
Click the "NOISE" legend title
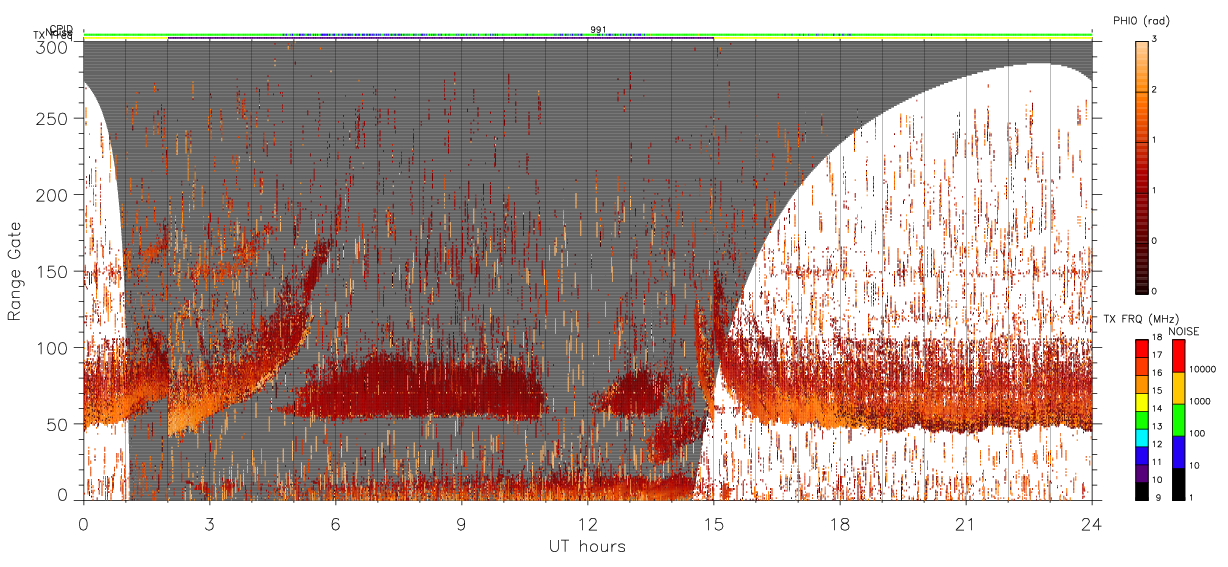[1183, 331]
